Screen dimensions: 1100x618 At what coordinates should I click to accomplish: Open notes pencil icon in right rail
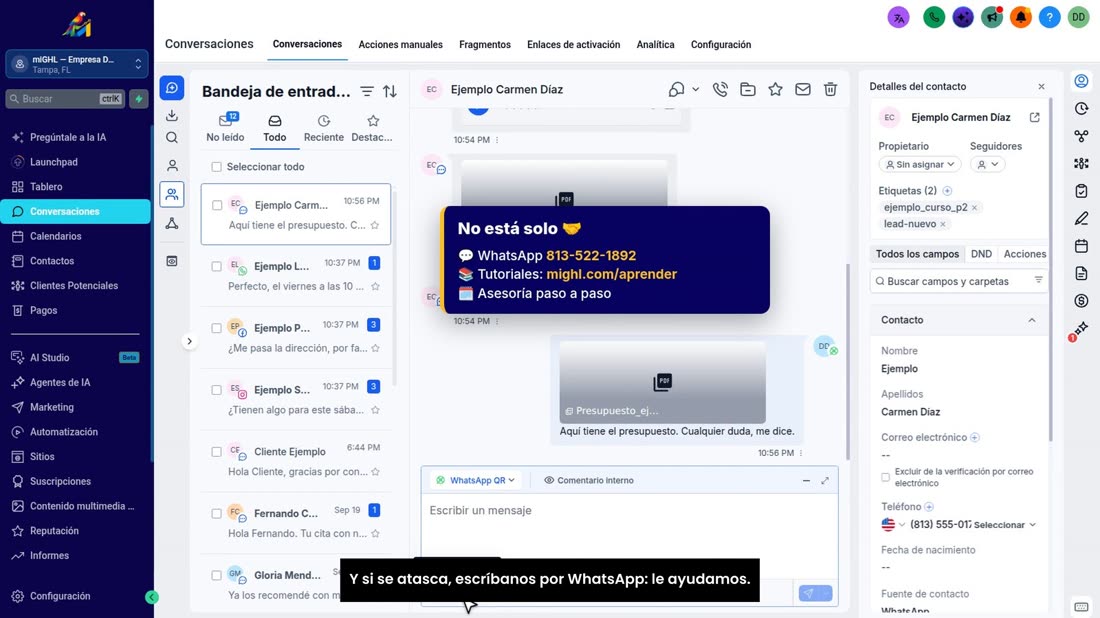point(1081,219)
